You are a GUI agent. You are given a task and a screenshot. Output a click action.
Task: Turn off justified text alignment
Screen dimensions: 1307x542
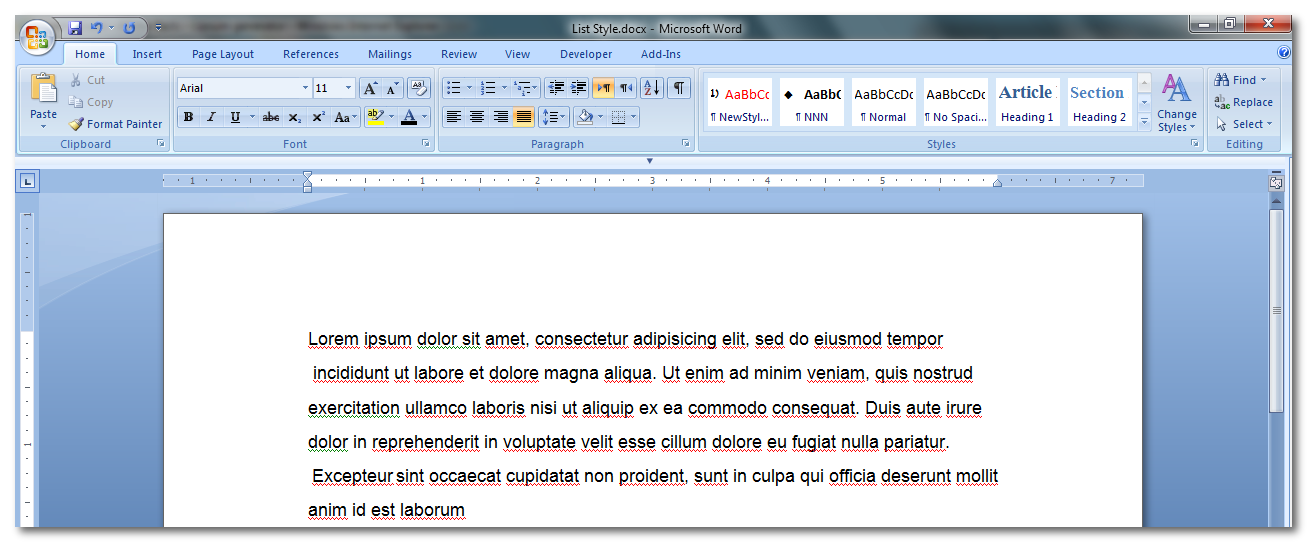(x=524, y=117)
